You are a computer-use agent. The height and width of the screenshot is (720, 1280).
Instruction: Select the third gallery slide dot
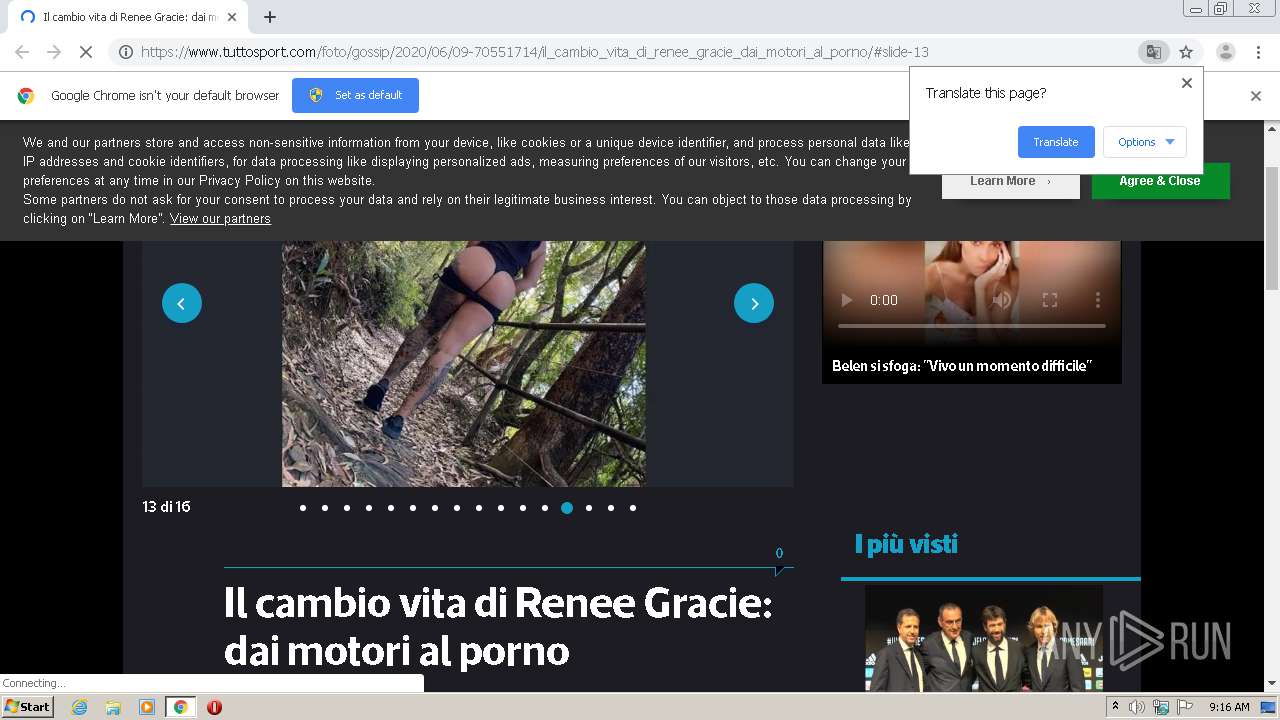pos(347,508)
